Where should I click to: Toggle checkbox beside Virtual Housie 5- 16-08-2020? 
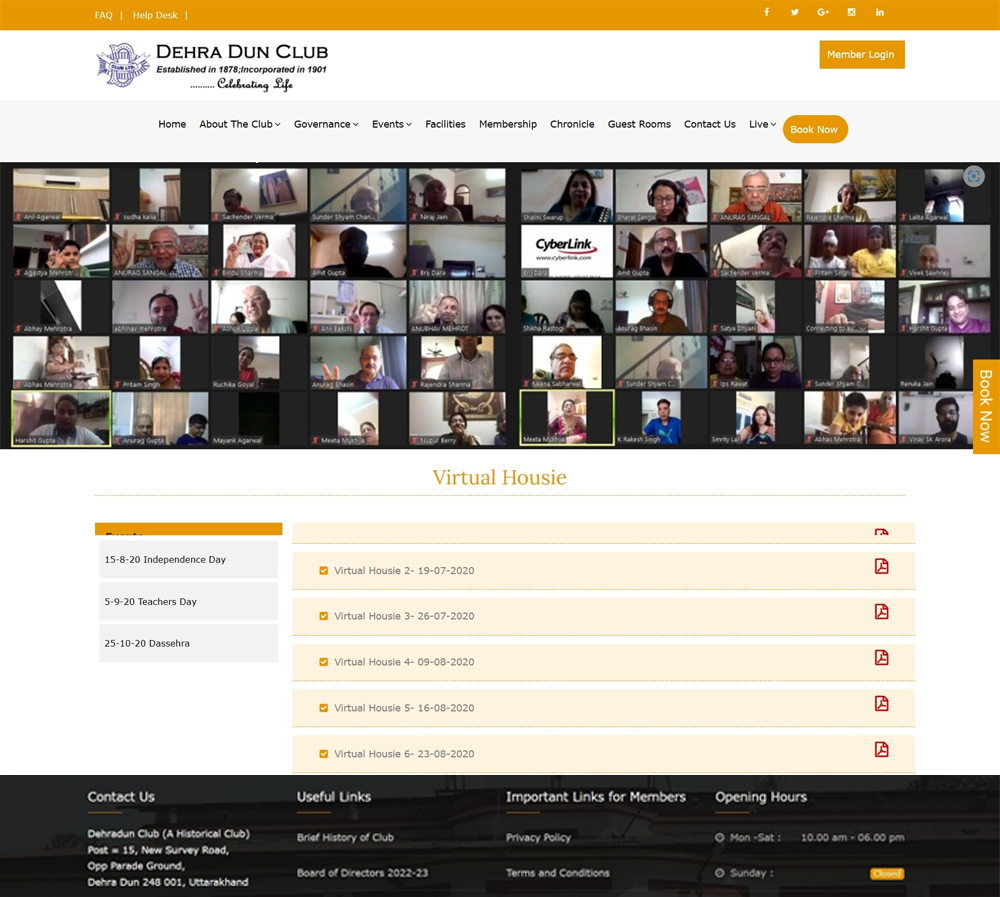[x=323, y=708]
